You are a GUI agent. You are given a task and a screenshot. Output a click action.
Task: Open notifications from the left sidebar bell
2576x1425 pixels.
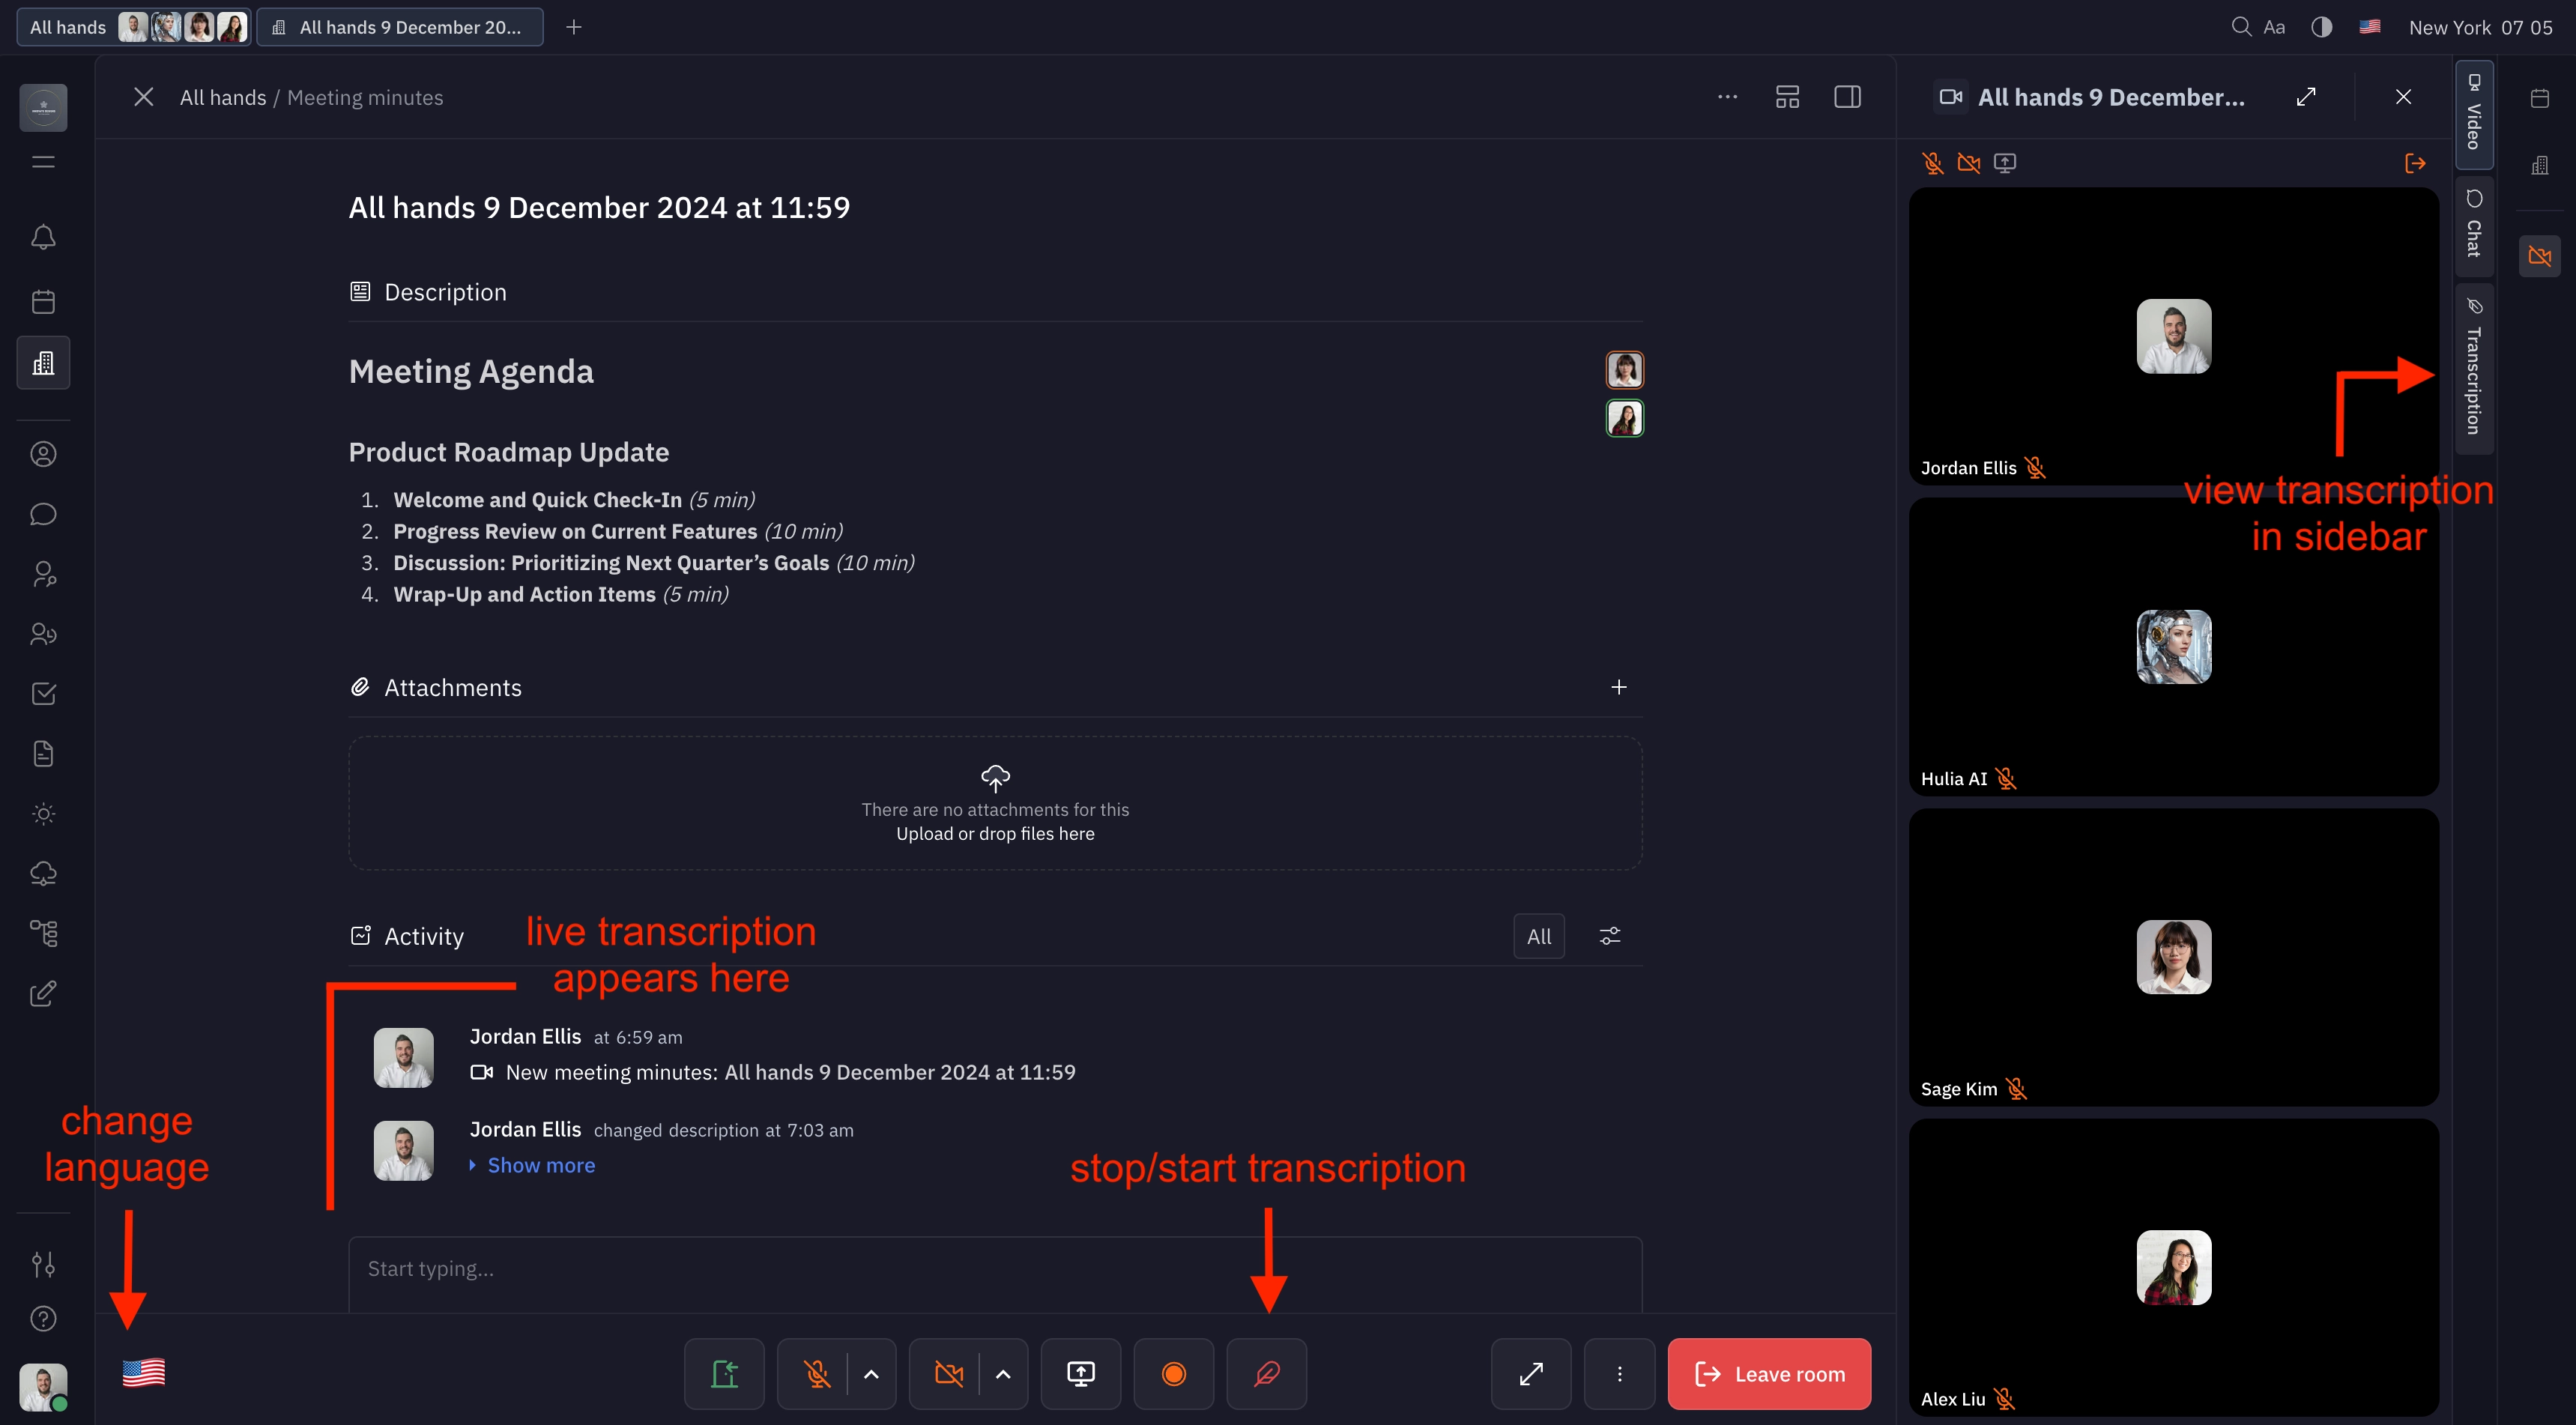43,237
